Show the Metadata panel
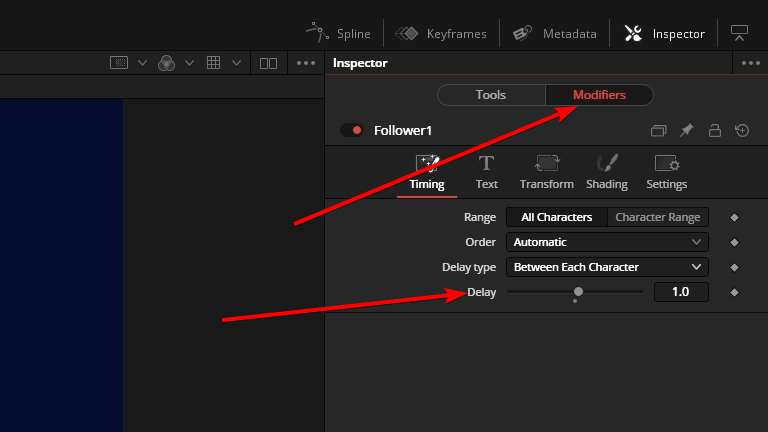Viewport: 768px width, 432px height. (554, 33)
